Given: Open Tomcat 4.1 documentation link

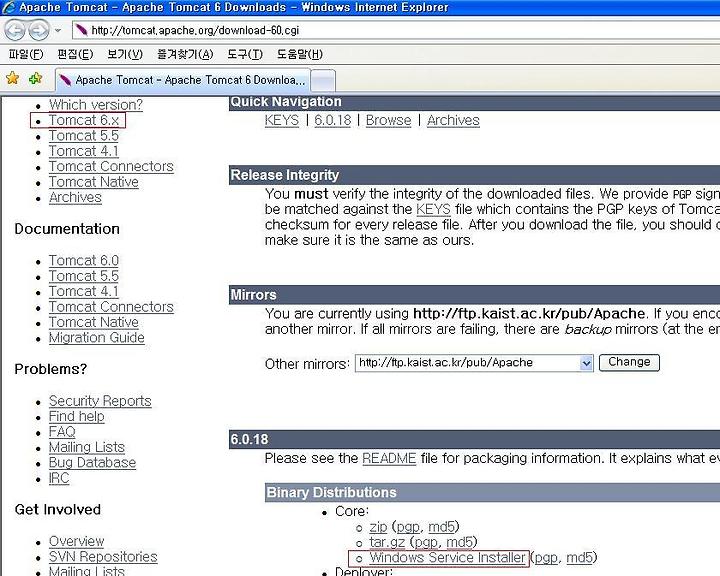Looking at the screenshot, I should 84,291.
